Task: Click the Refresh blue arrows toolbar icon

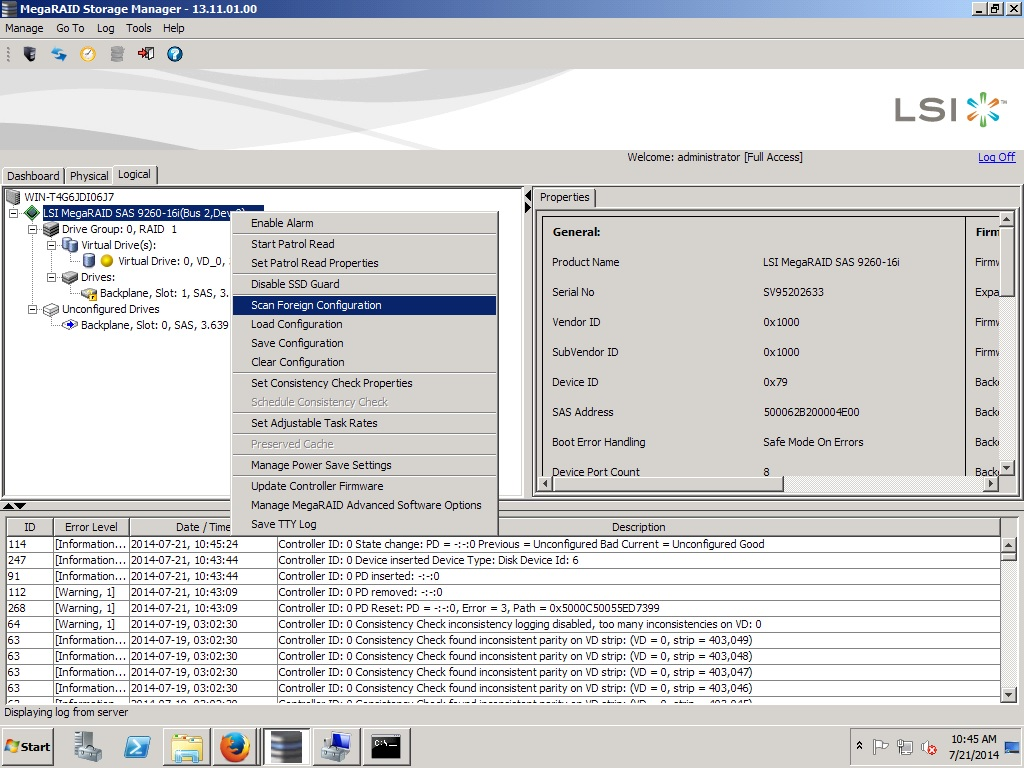Action: [59, 54]
